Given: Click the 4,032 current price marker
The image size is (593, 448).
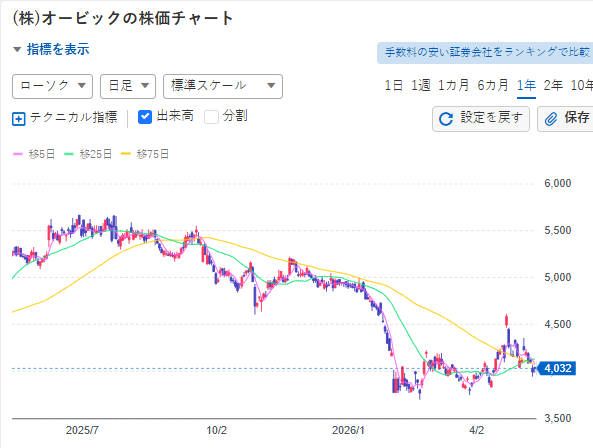Looking at the screenshot, I should point(557,368).
